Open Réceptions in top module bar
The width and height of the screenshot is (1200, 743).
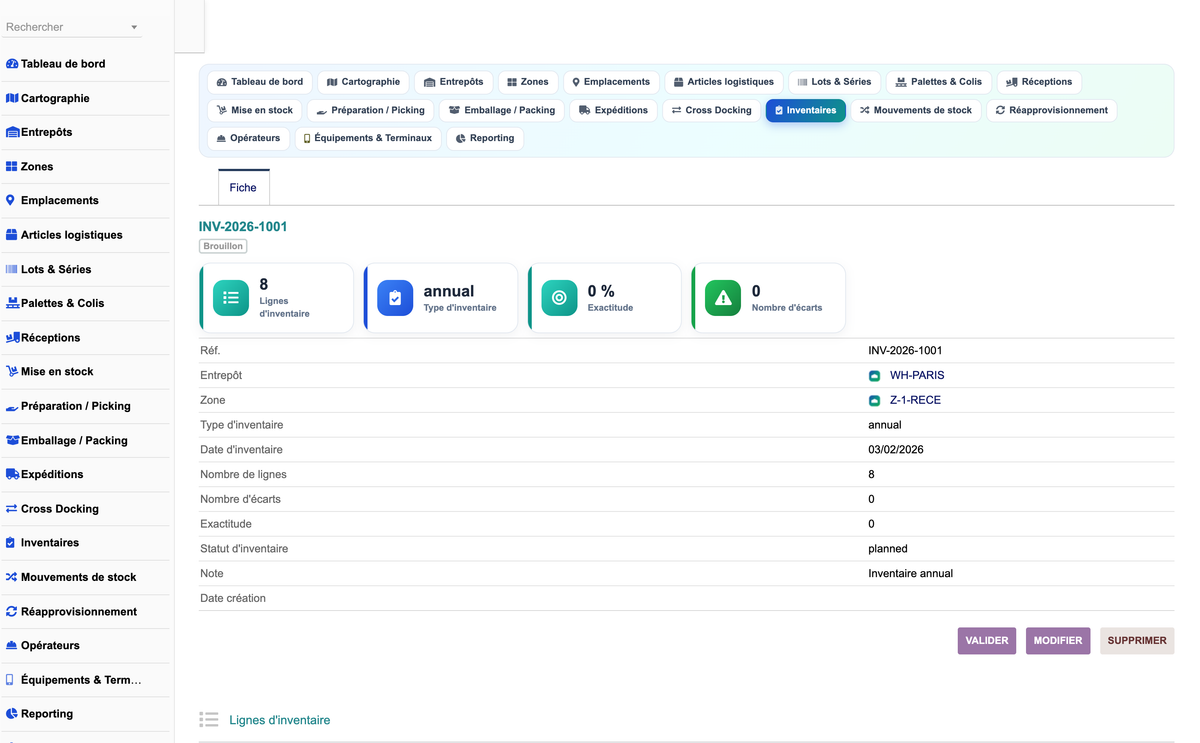coord(1039,82)
